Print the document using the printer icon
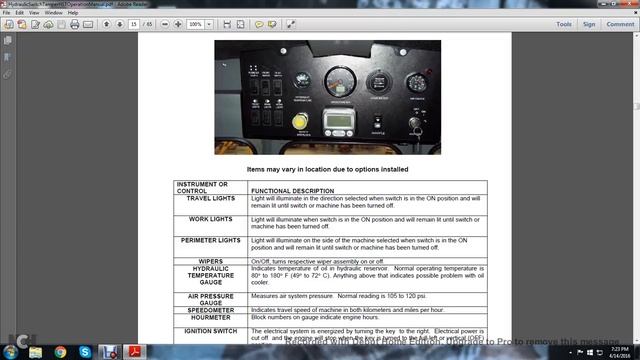640x360 pixels. (74, 24)
